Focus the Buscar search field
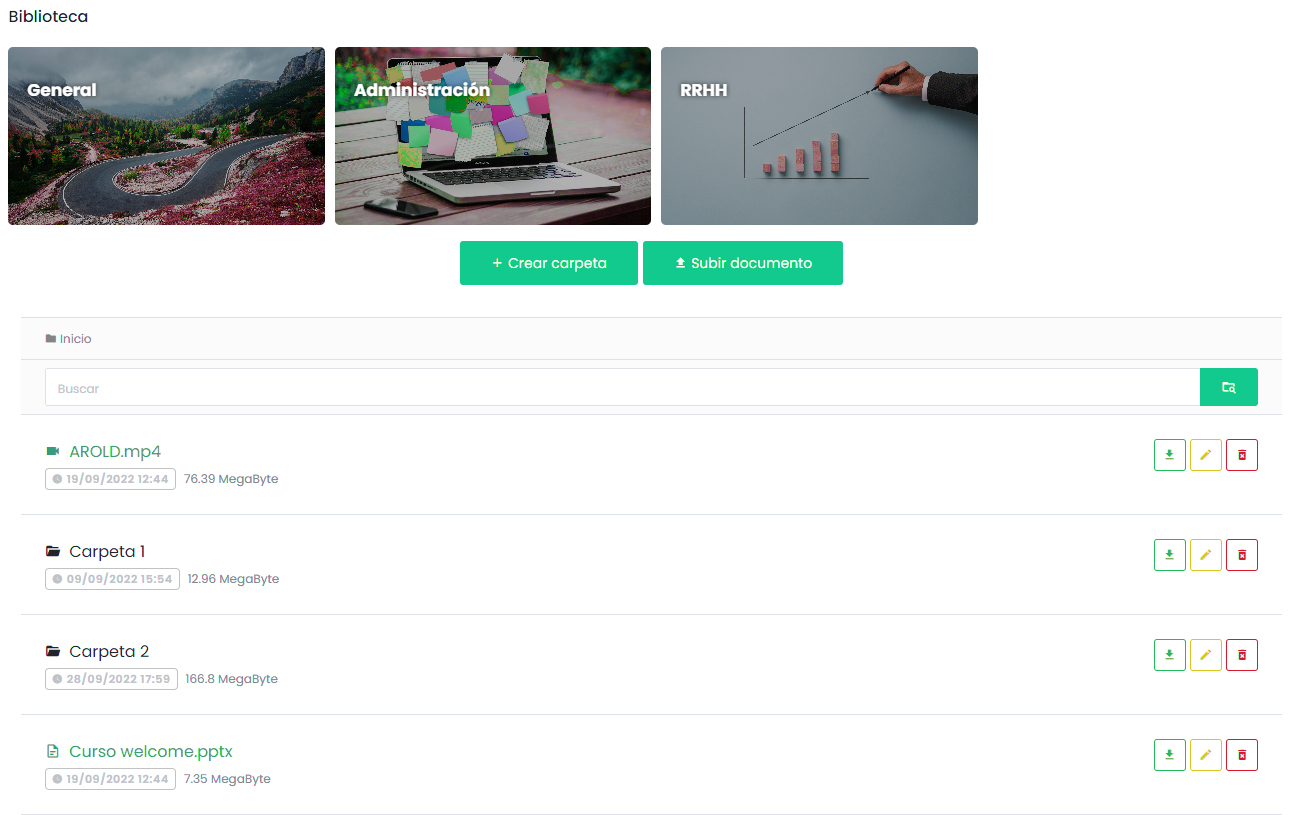Screen dimensions: 1293x815 (x=621, y=388)
